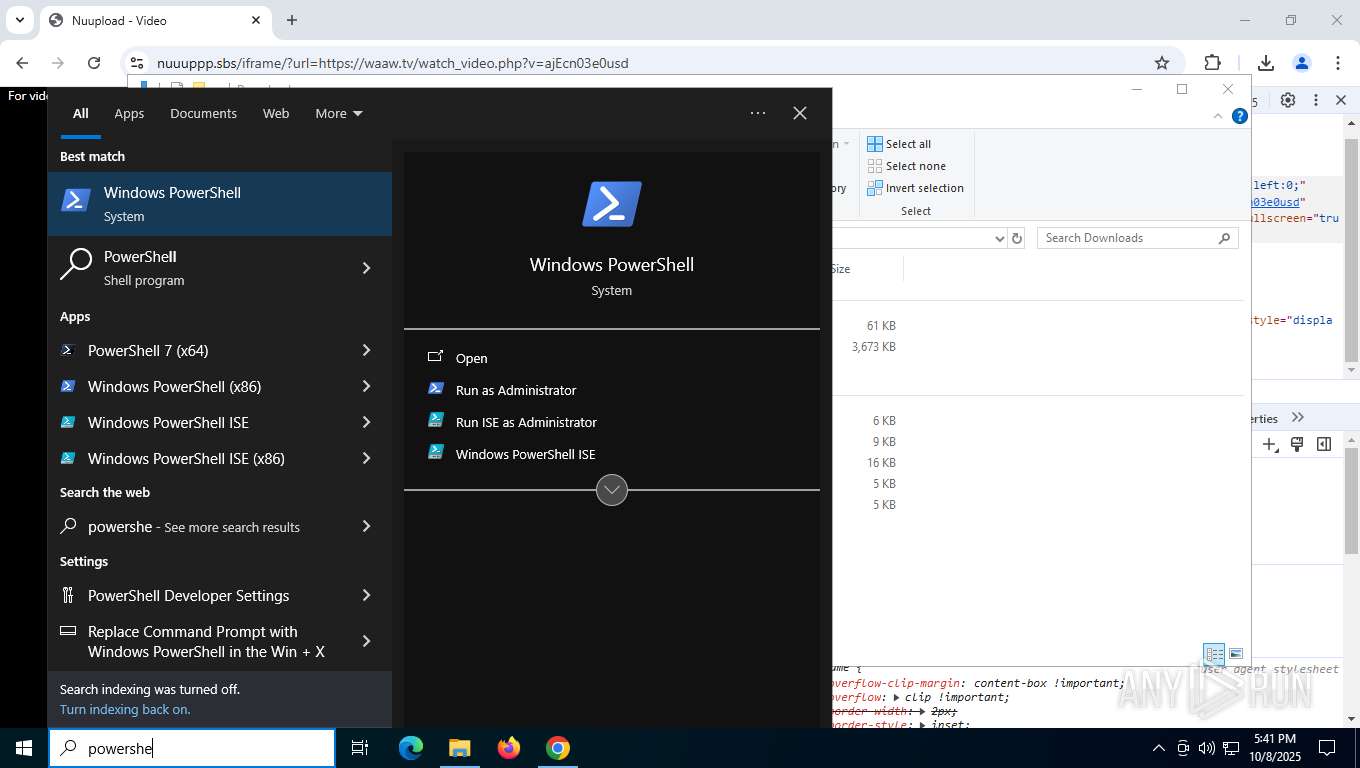1360x768 pixels.
Task: Click Select all in Explorer ribbon
Action: (899, 144)
